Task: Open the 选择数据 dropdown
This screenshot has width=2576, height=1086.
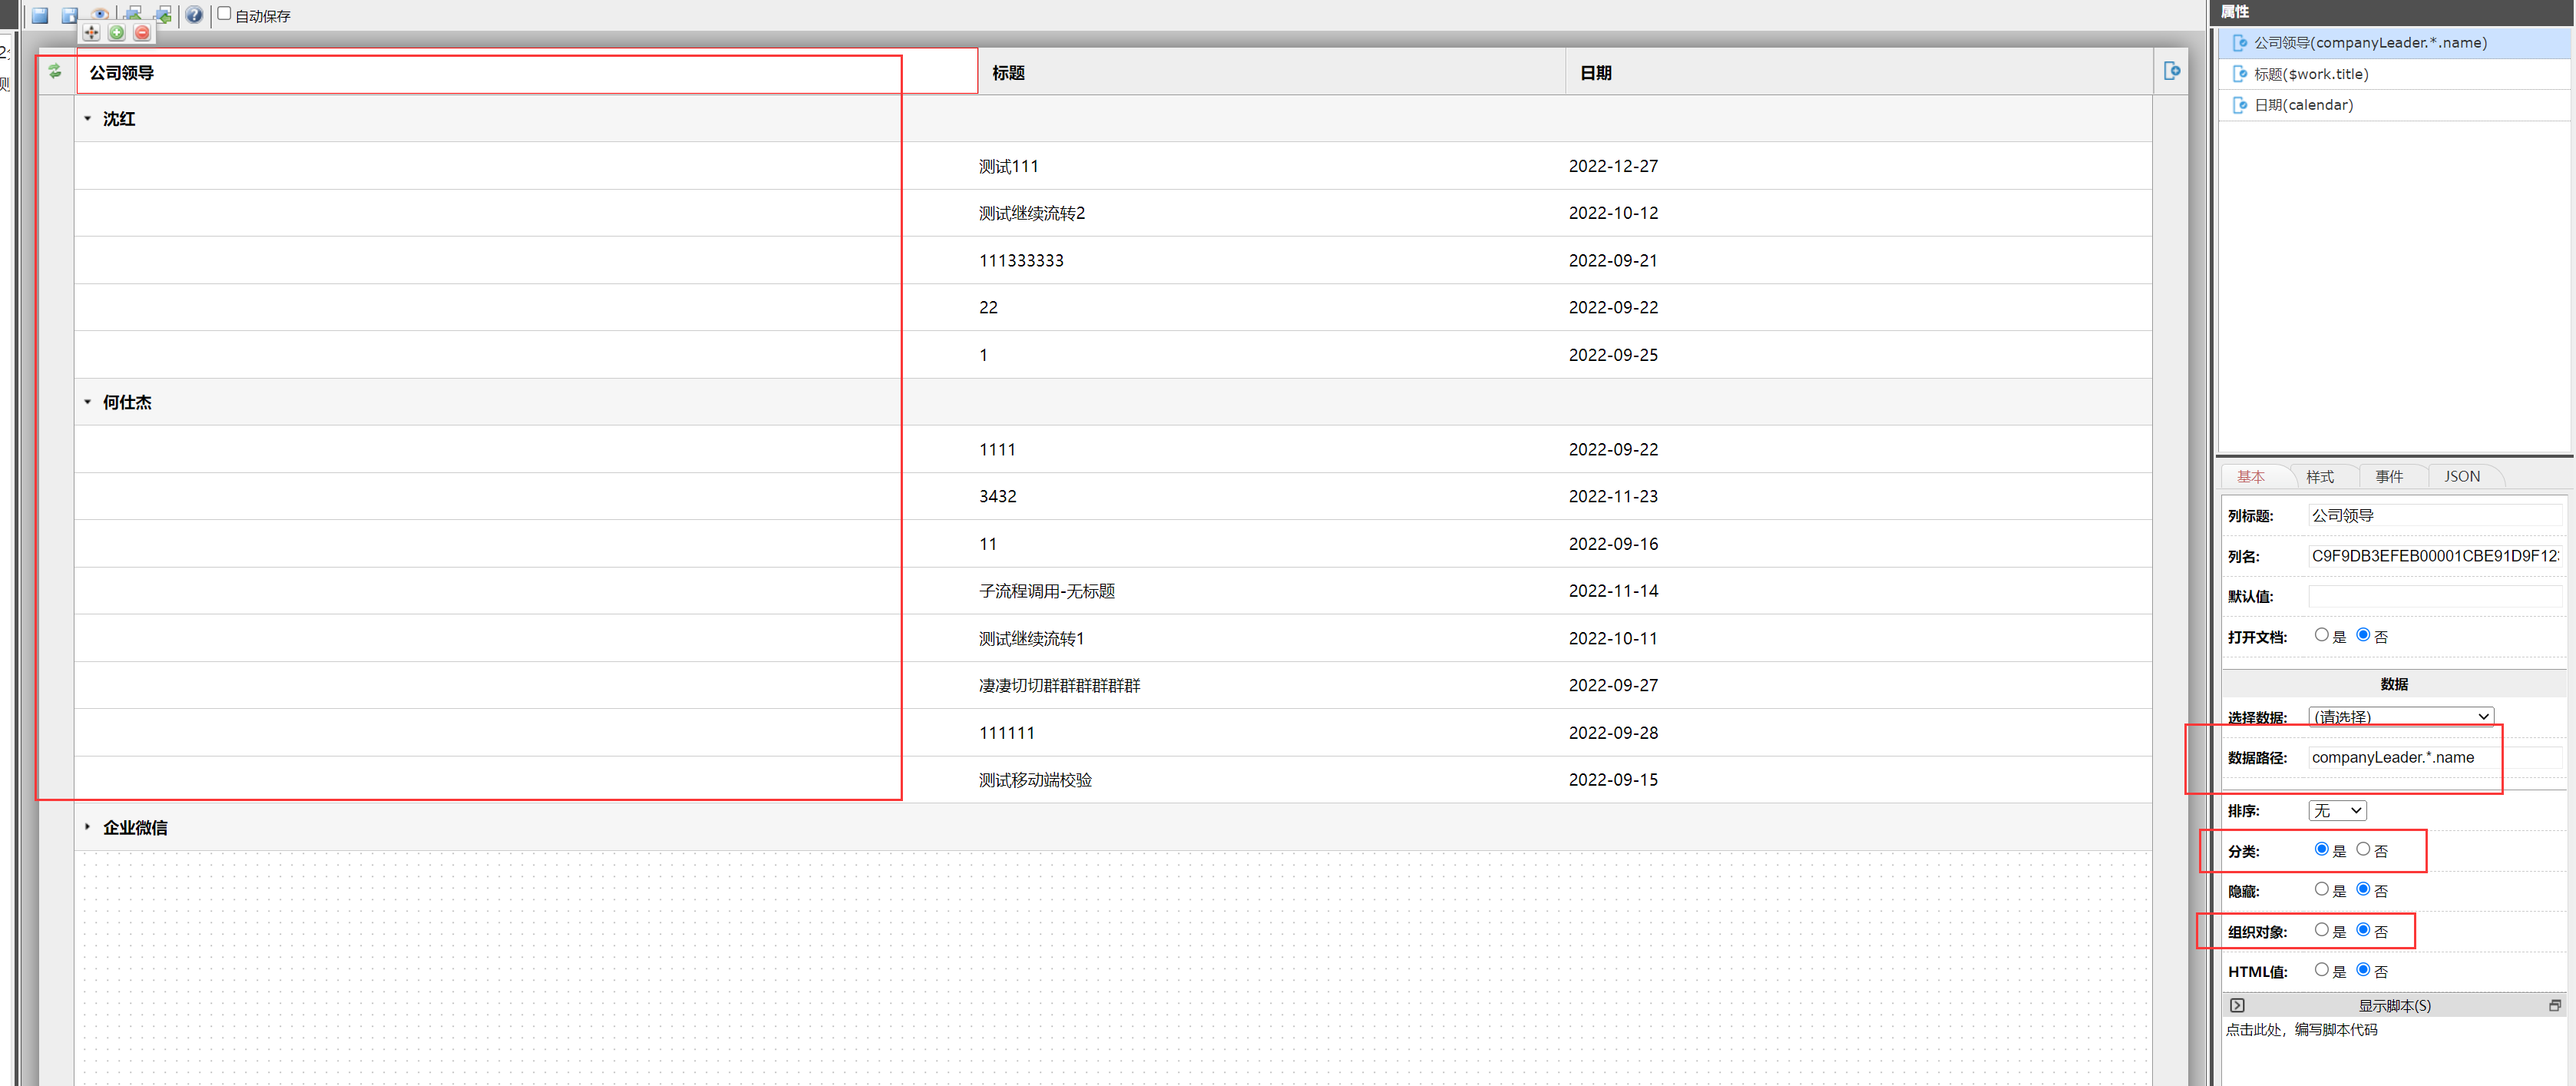Action: coord(2400,716)
